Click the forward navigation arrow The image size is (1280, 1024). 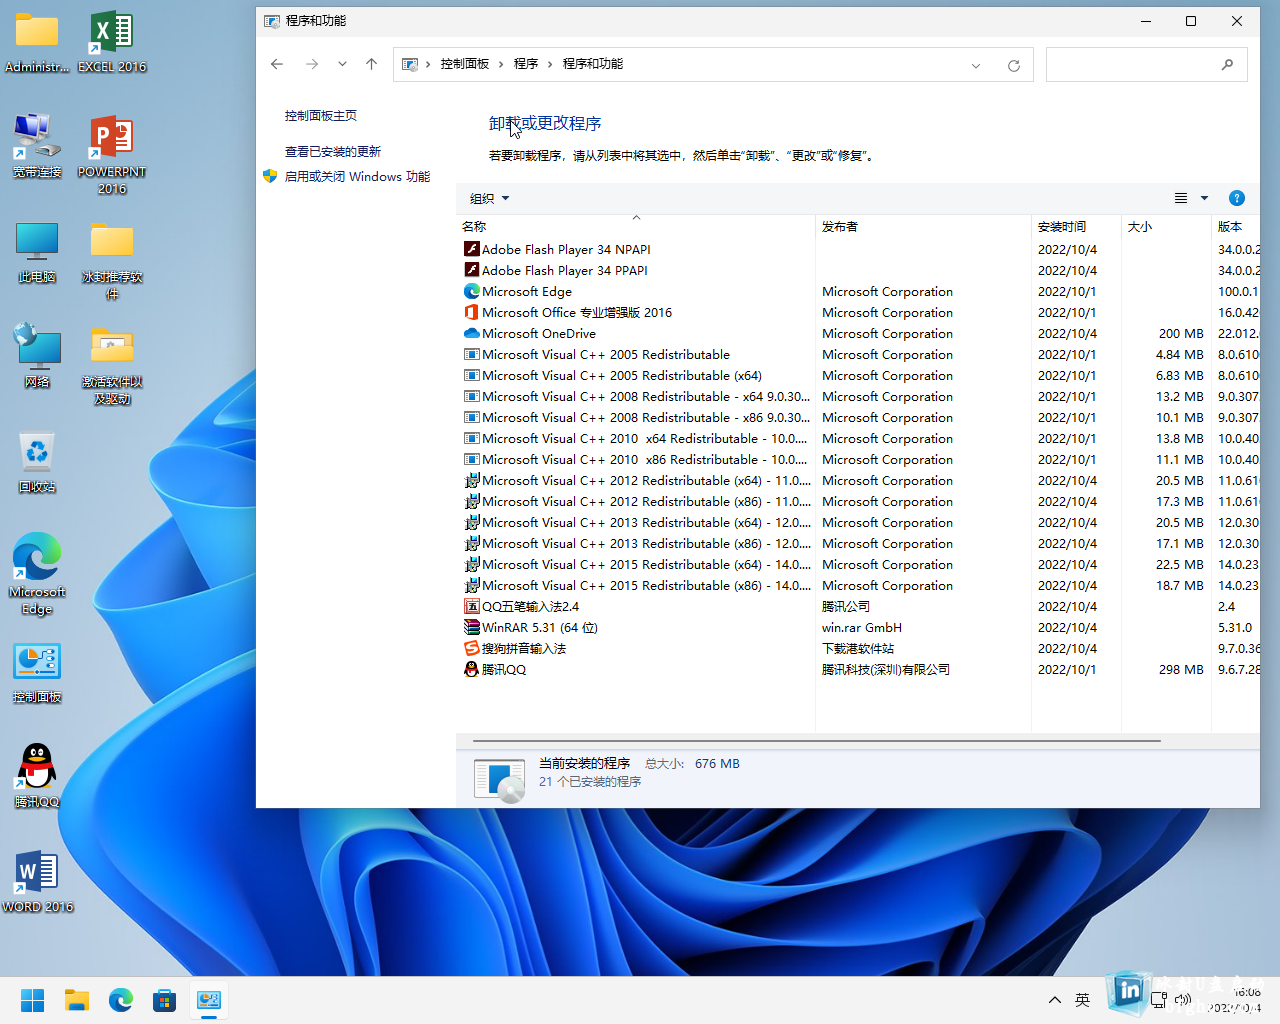(x=312, y=64)
